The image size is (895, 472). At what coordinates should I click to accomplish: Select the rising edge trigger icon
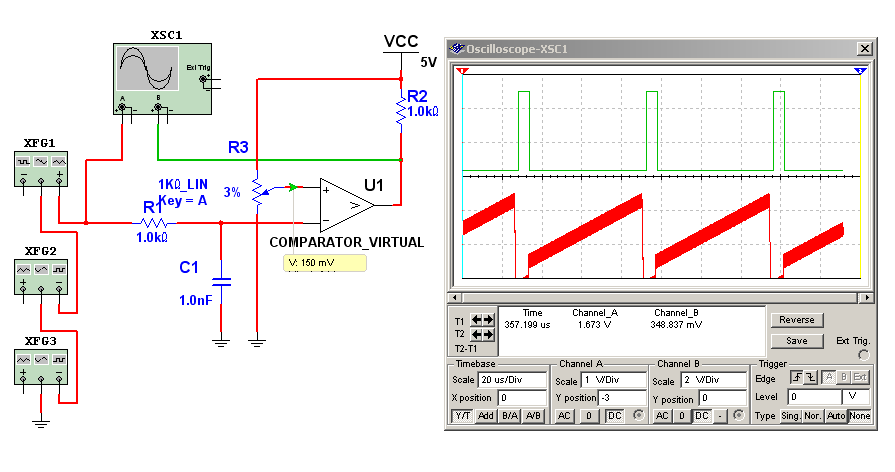coord(797,377)
